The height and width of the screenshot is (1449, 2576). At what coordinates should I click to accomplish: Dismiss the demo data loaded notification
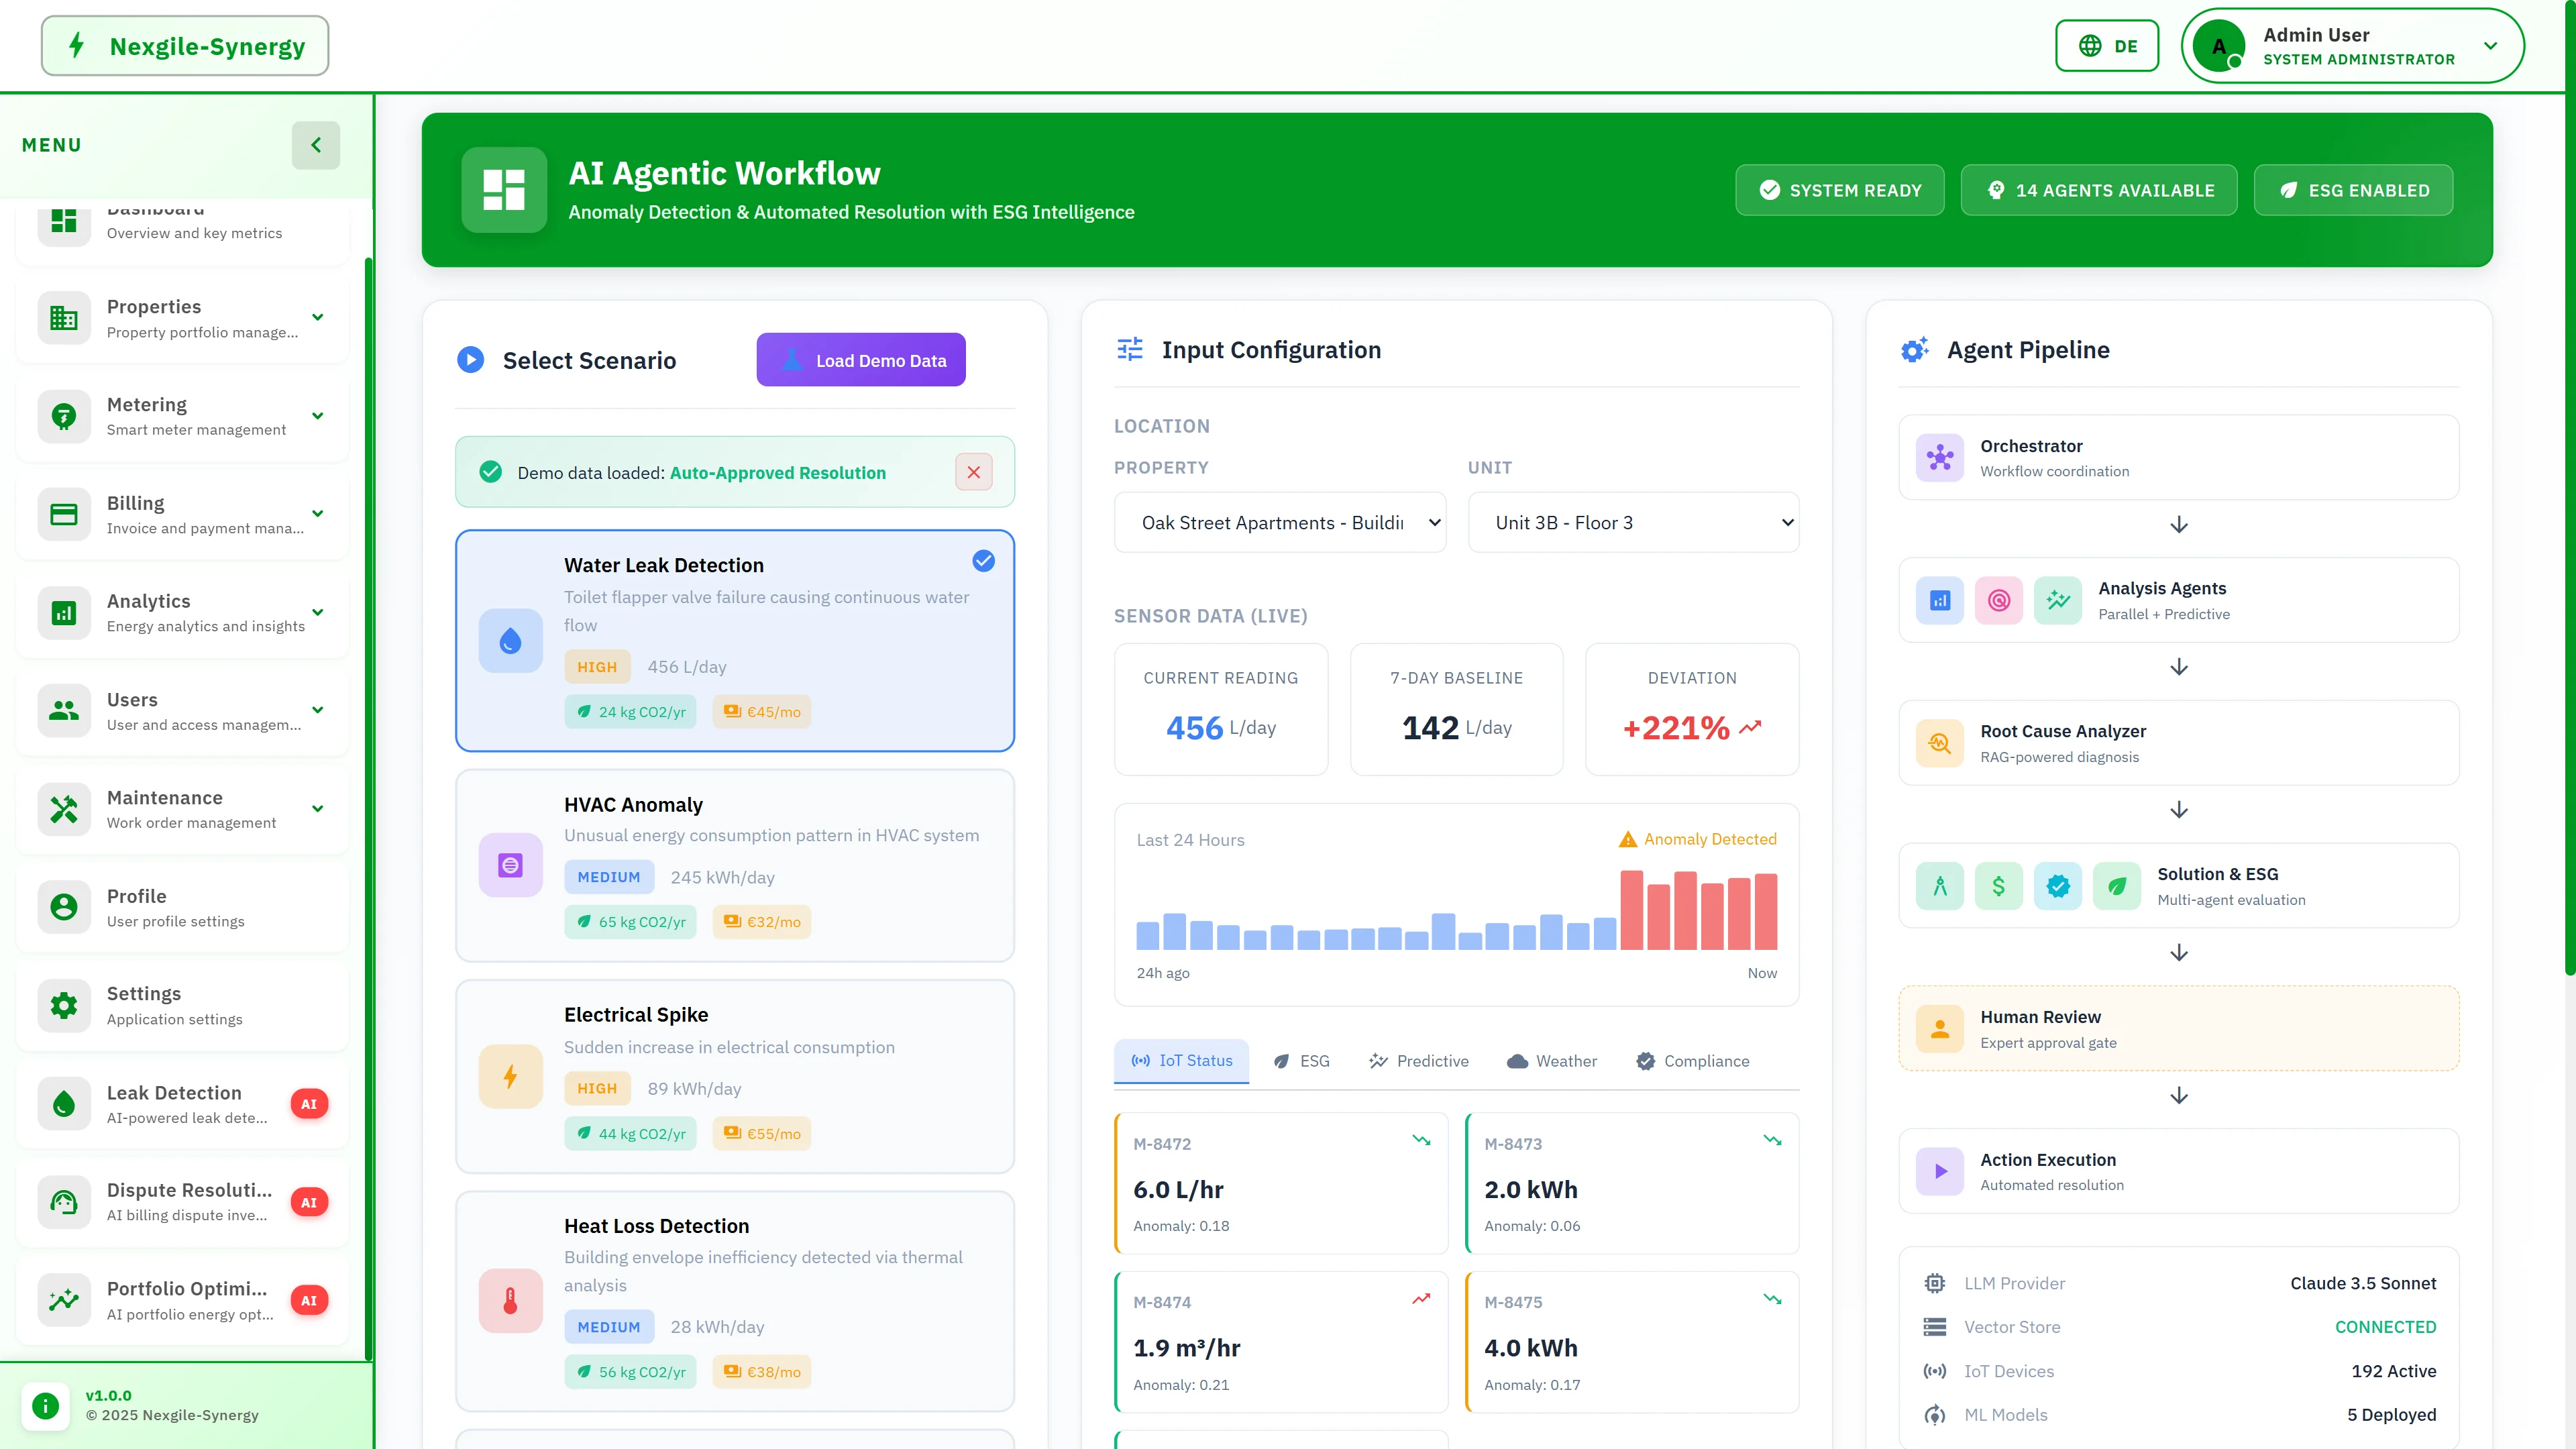[973, 471]
